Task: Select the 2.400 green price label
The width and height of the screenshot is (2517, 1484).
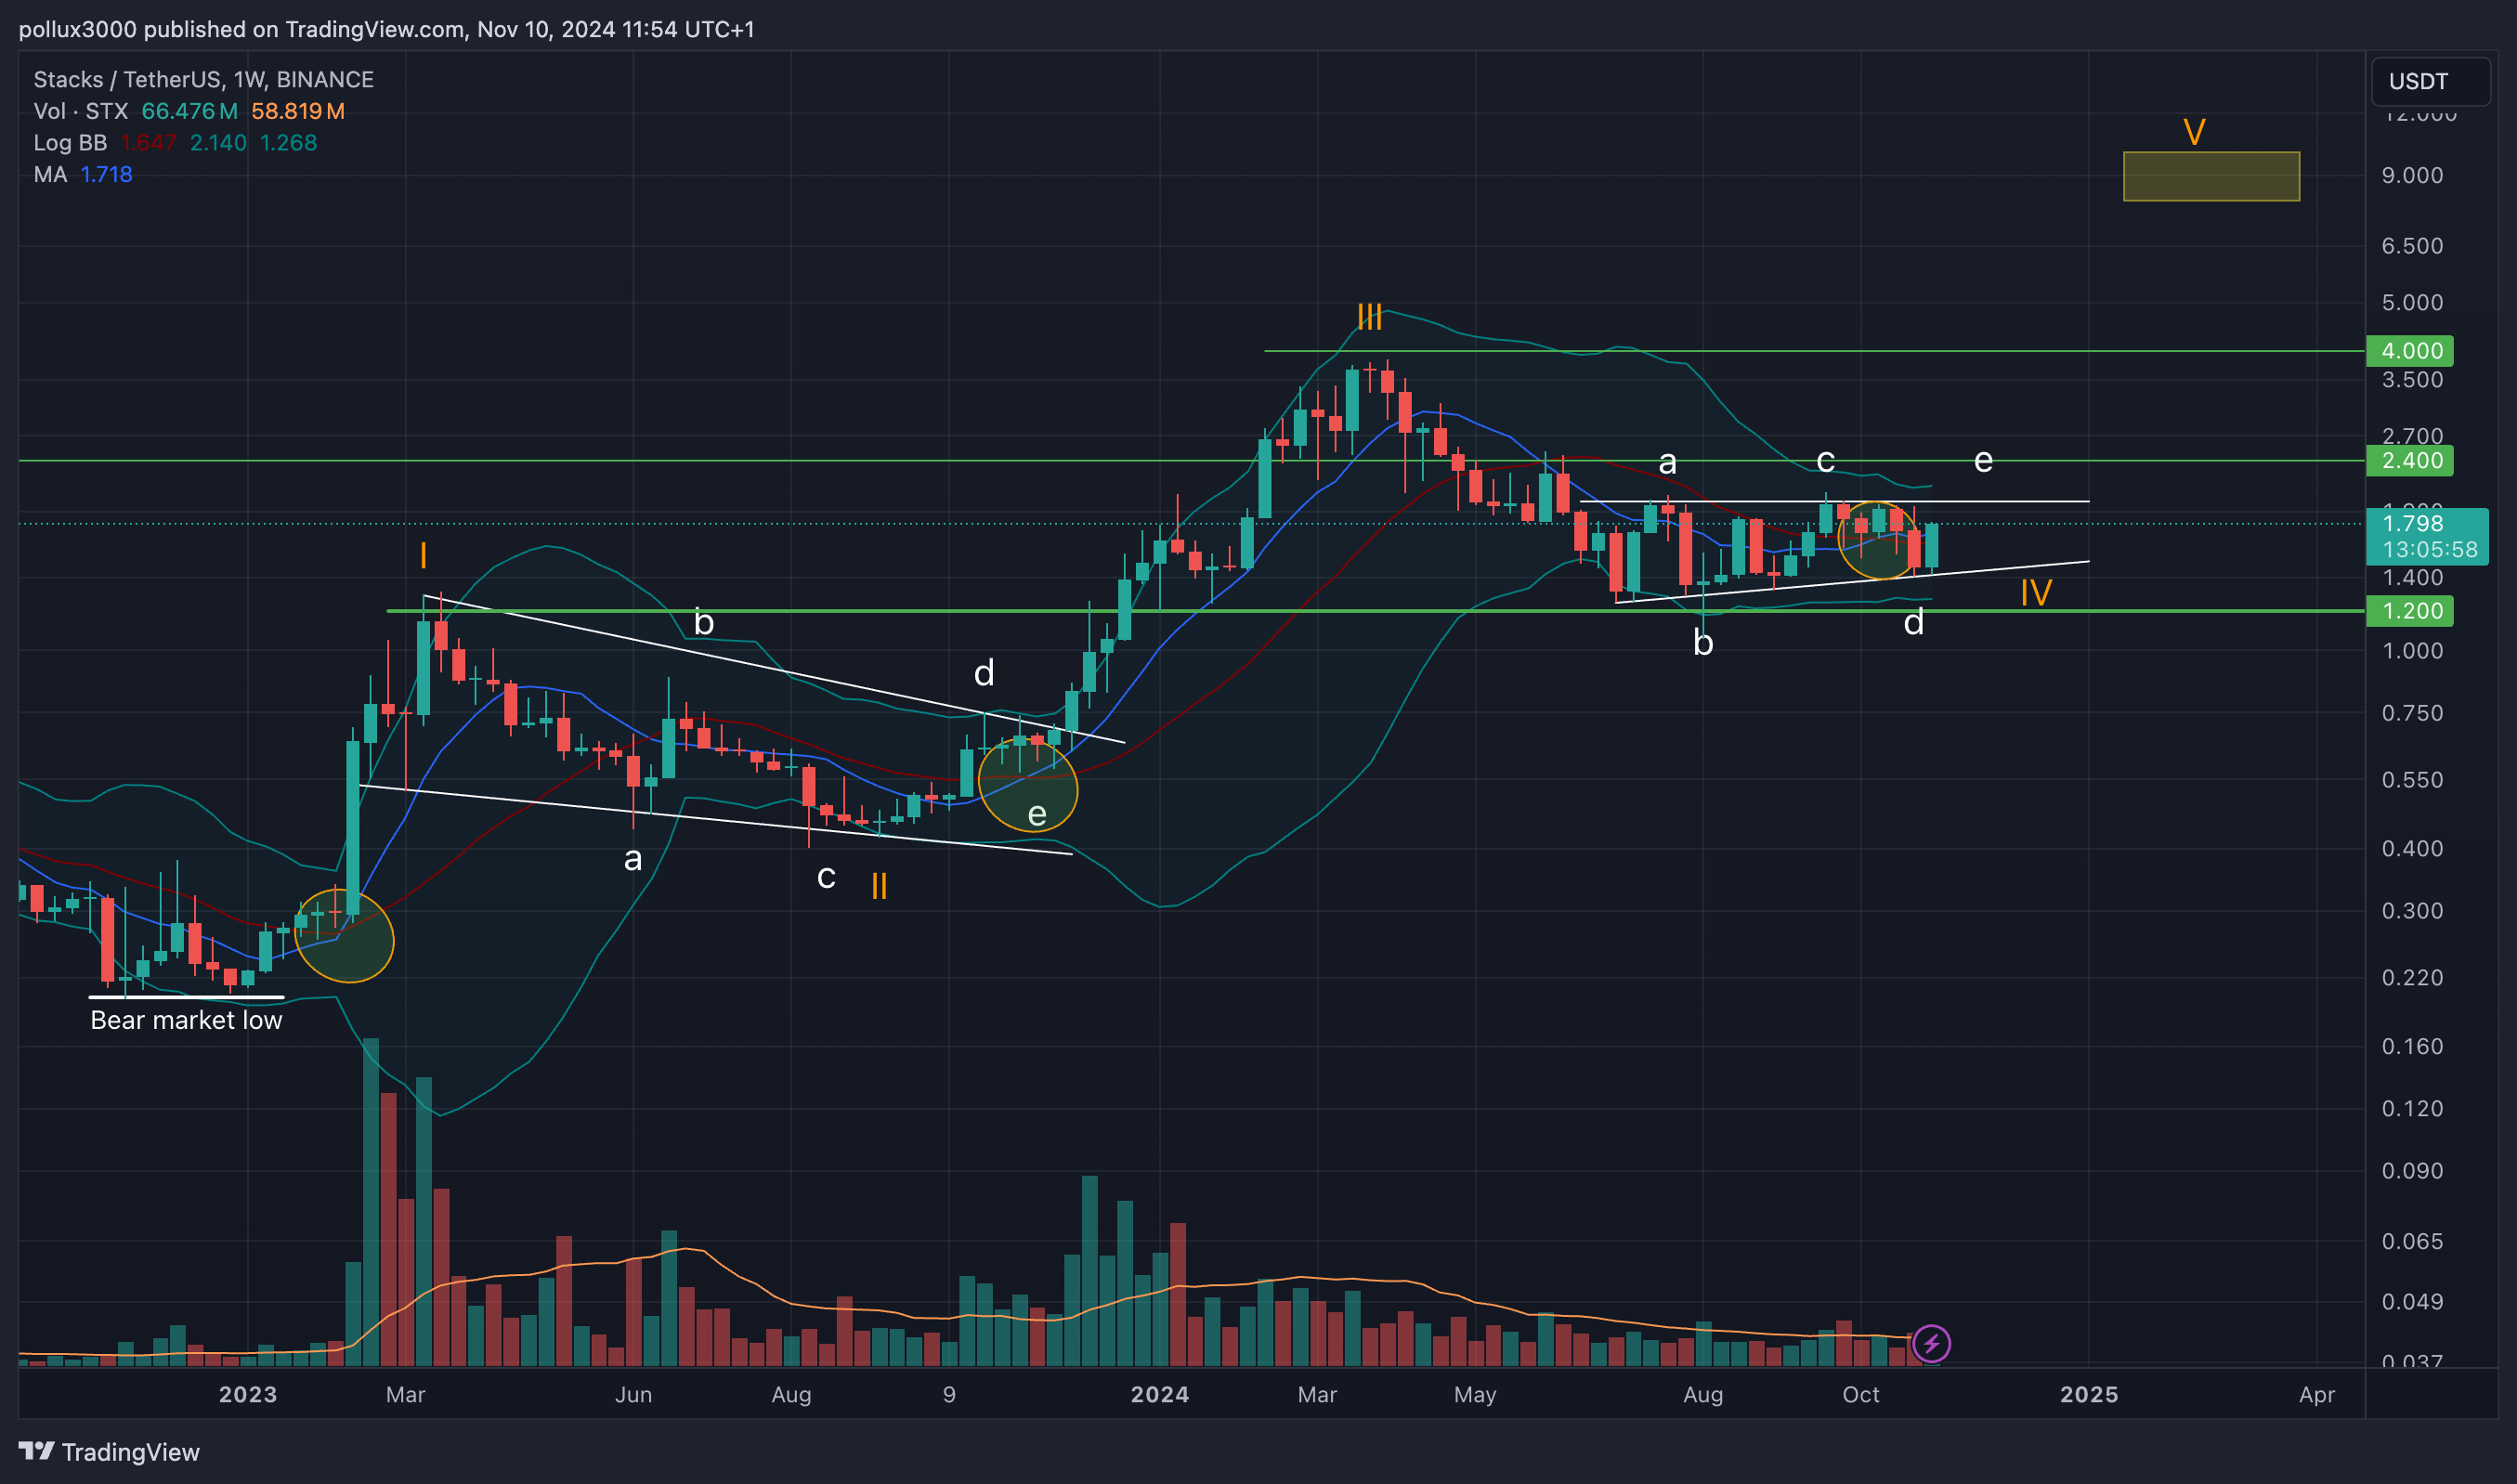Action: click(2409, 461)
